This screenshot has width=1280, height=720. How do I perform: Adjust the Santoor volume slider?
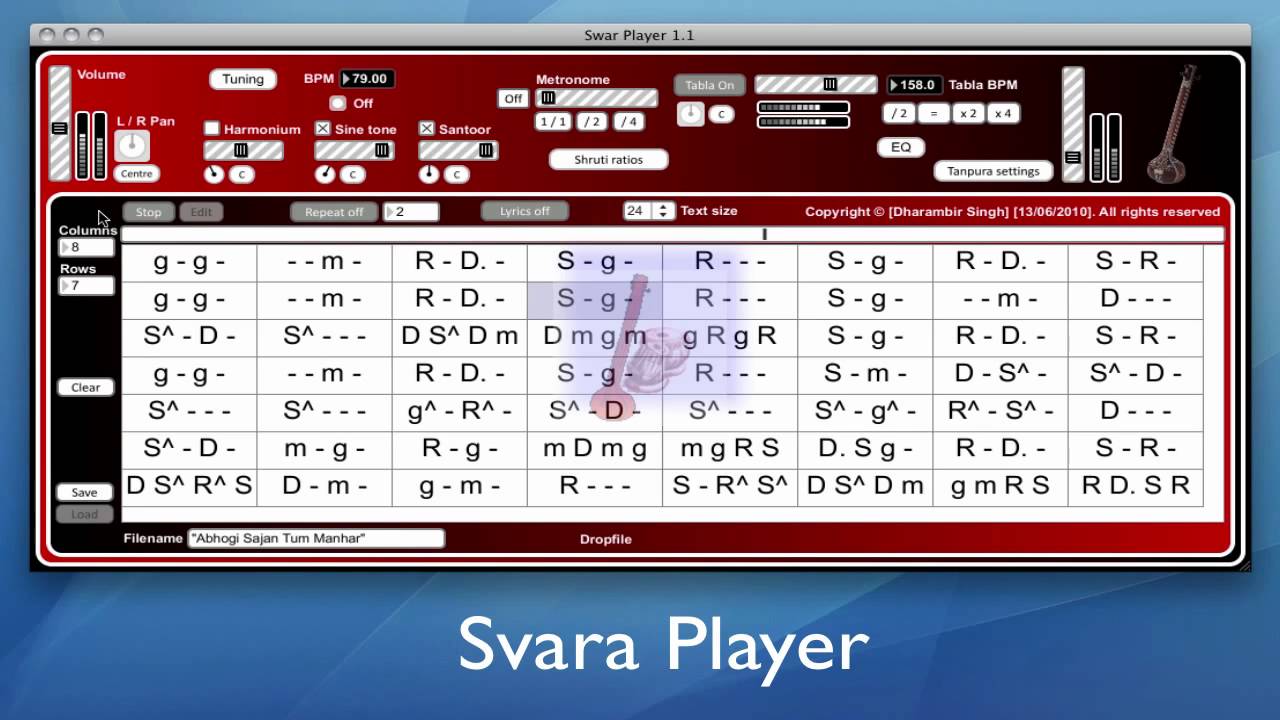pos(458,150)
